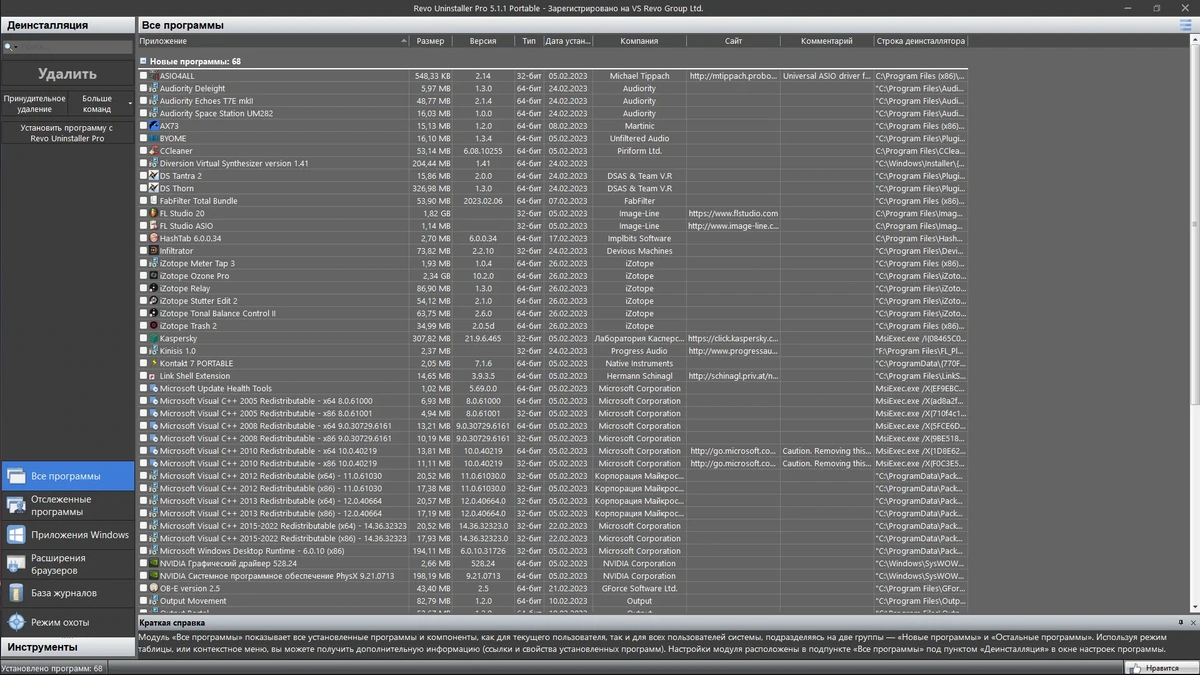Click the ASIO4ALL program icon
Image resolution: width=1200 pixels, height=675 pixels.
[153, 76]
